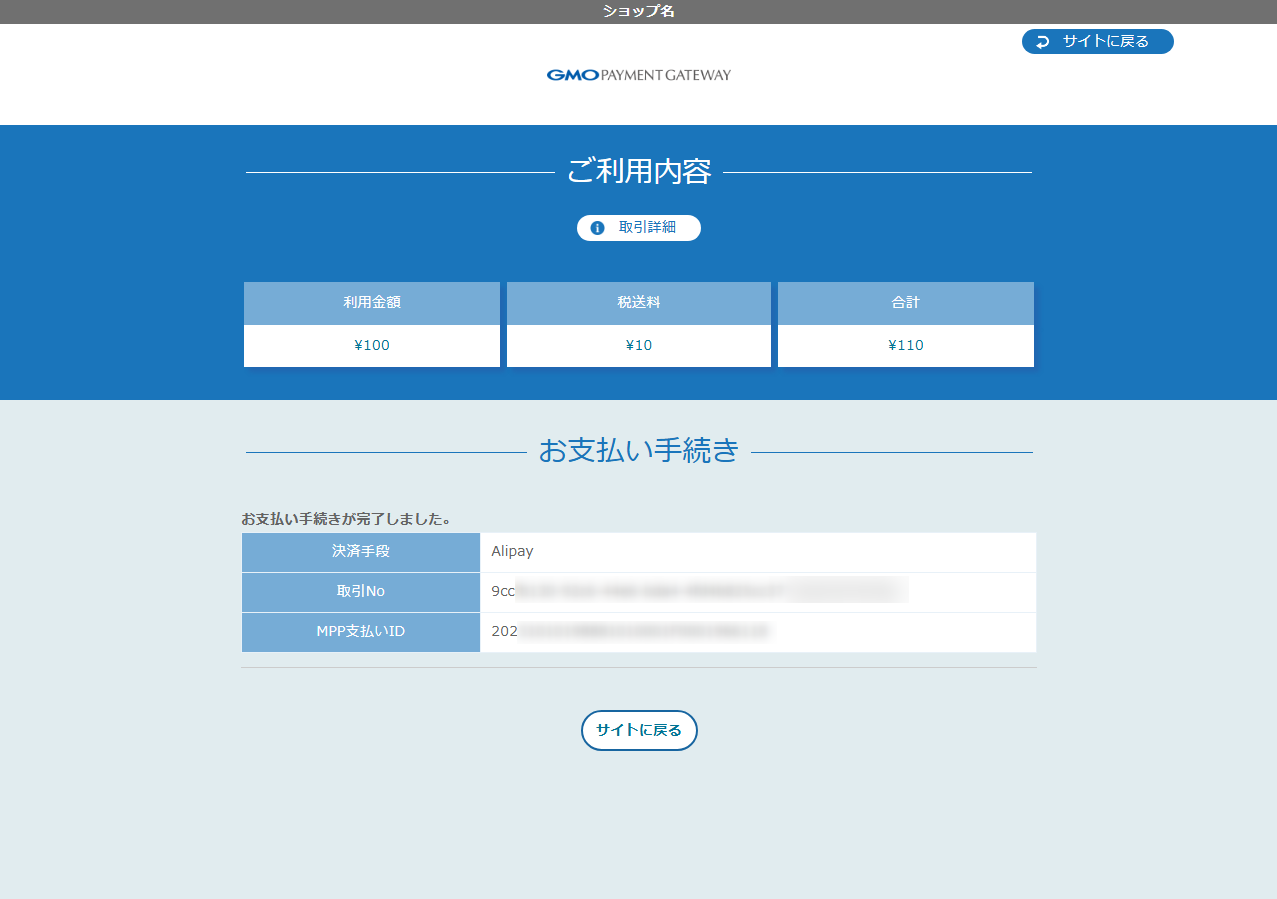Select the ¥110 total cell
This screenshot has height=899, width=1277.
905,345
